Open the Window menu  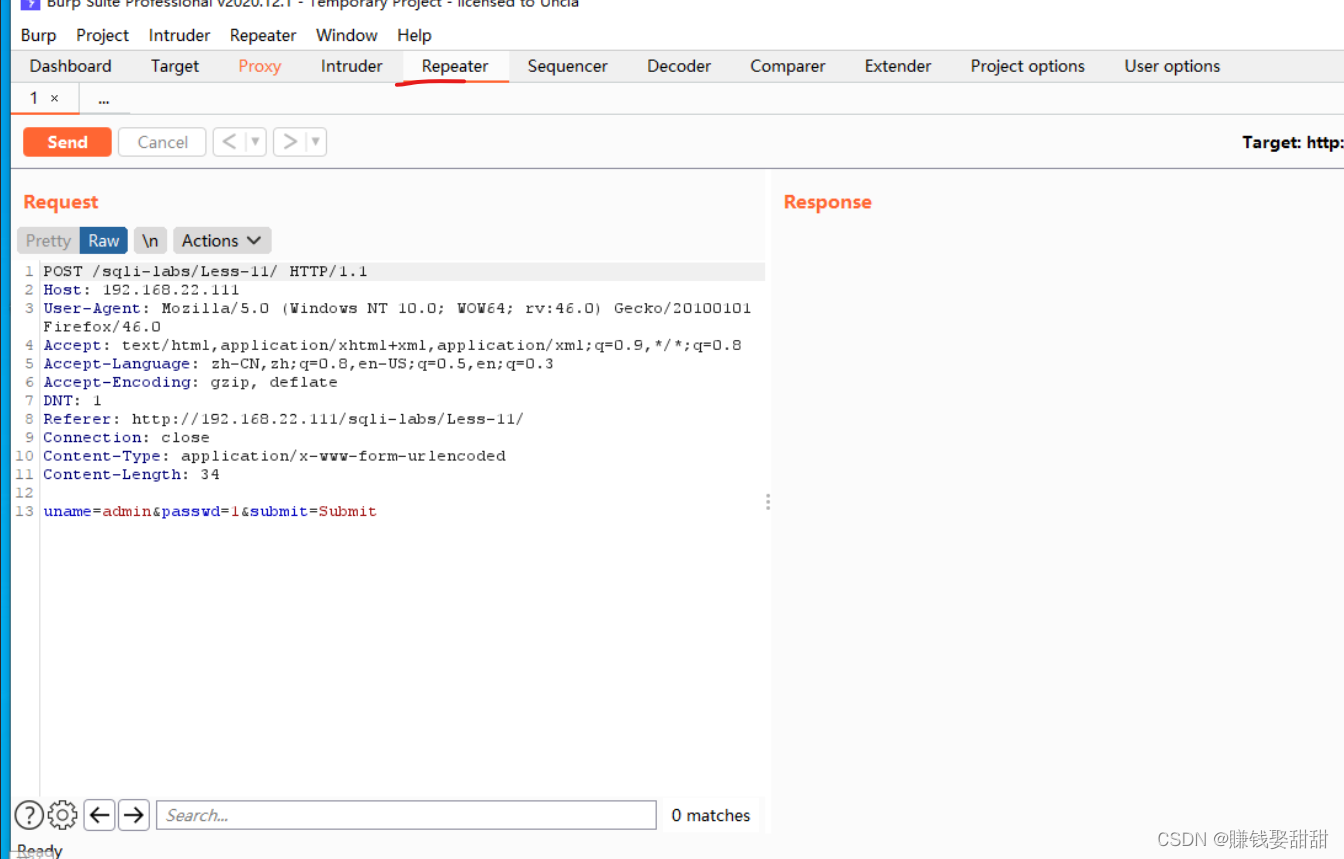[x=347, y=35]
